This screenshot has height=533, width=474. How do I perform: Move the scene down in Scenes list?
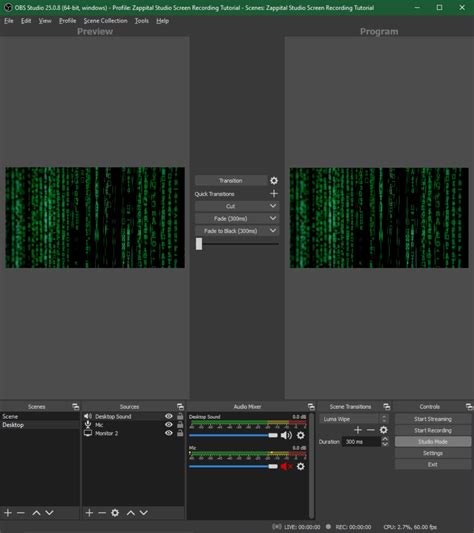49,513
